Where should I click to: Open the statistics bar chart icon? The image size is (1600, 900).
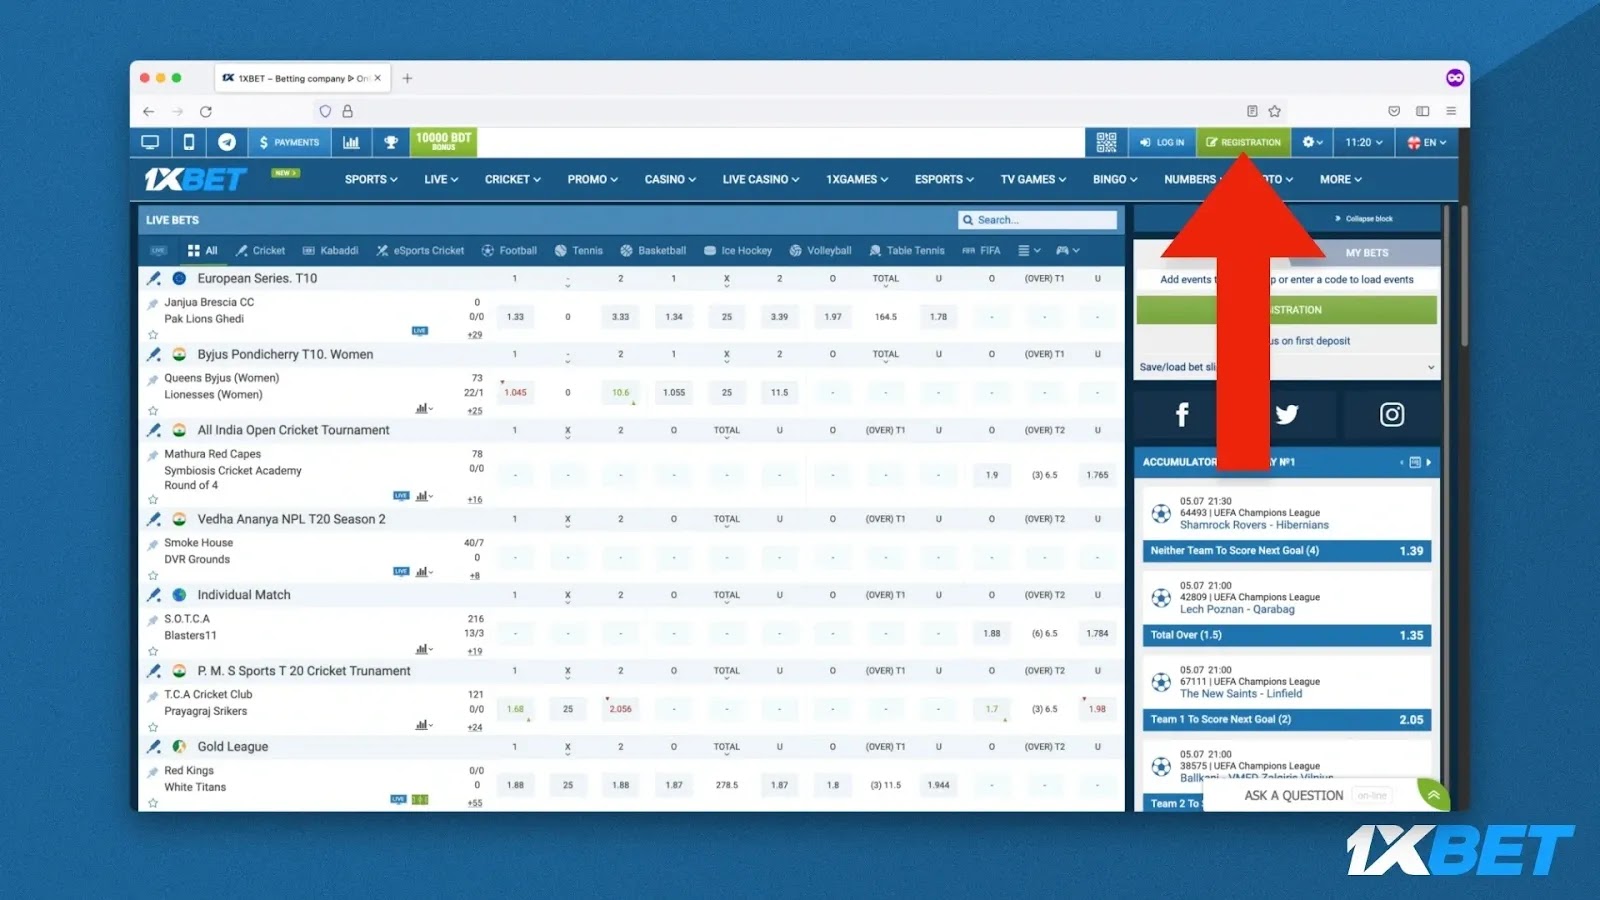[351, 142]
